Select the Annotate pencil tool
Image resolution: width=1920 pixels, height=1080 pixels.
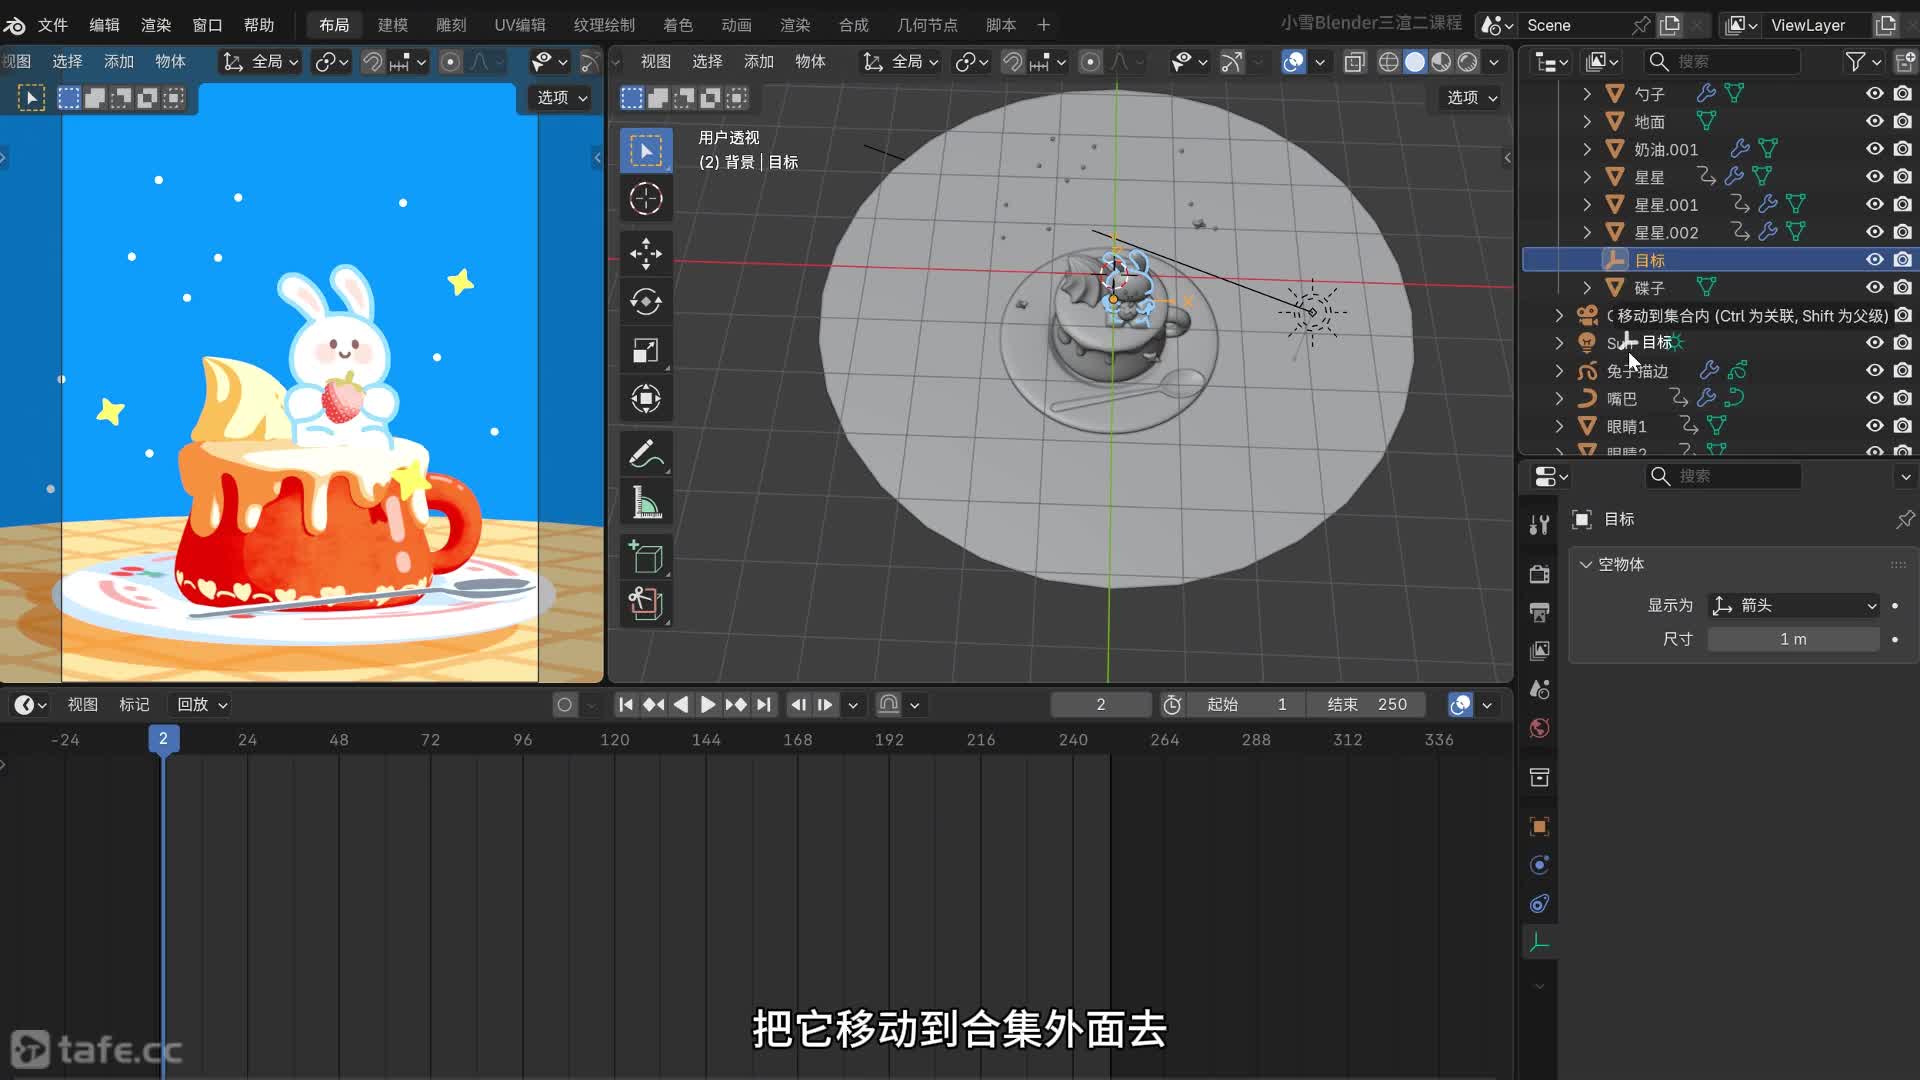[646, 454]
